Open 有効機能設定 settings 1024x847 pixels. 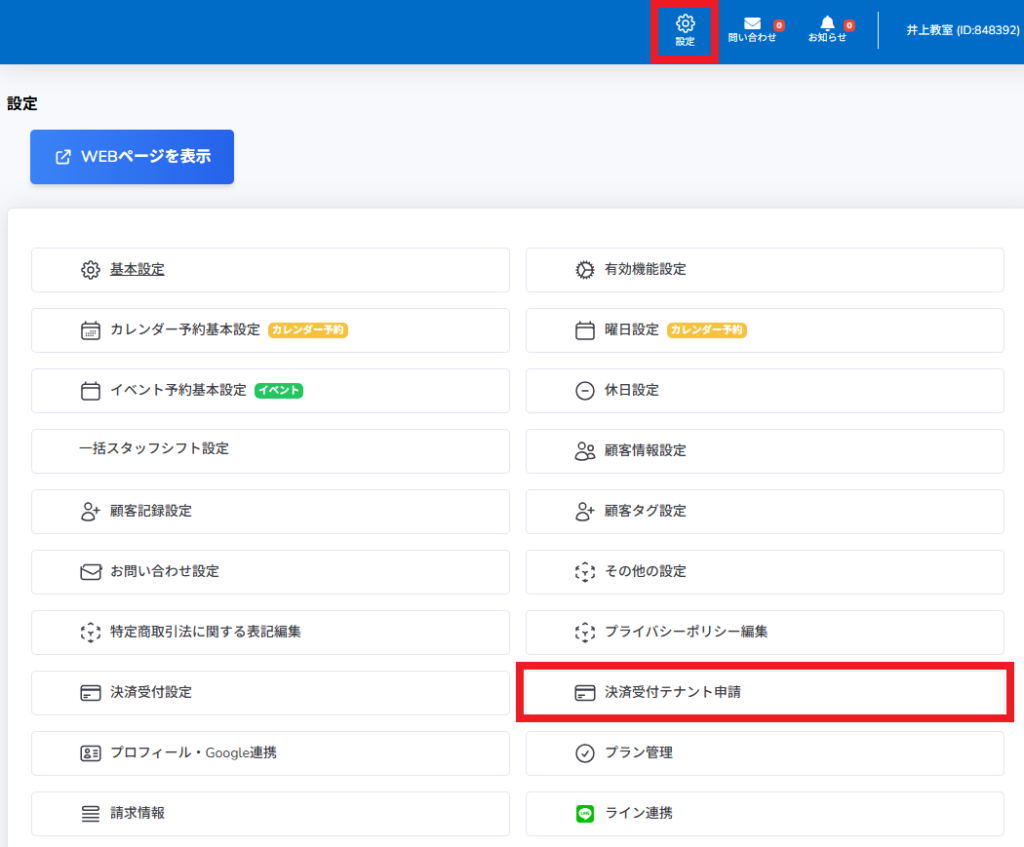[x=645, y=270]
